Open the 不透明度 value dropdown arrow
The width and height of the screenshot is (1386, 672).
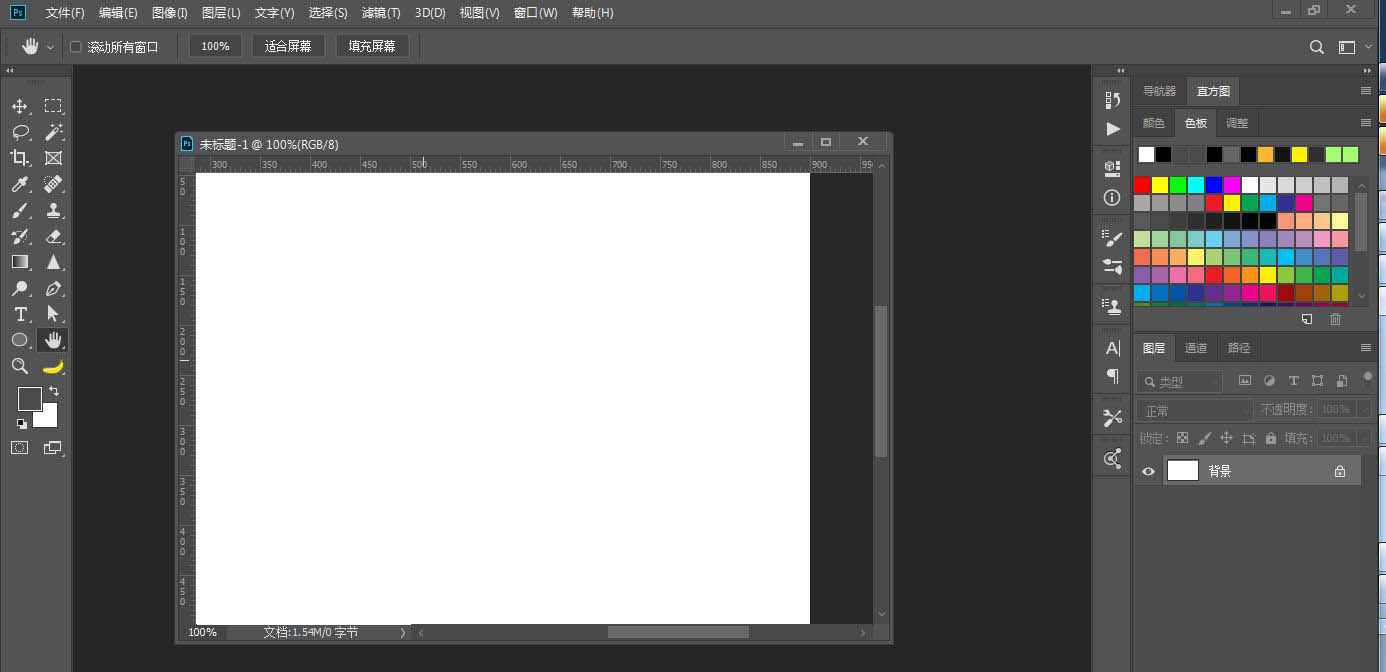[1365, 409]
